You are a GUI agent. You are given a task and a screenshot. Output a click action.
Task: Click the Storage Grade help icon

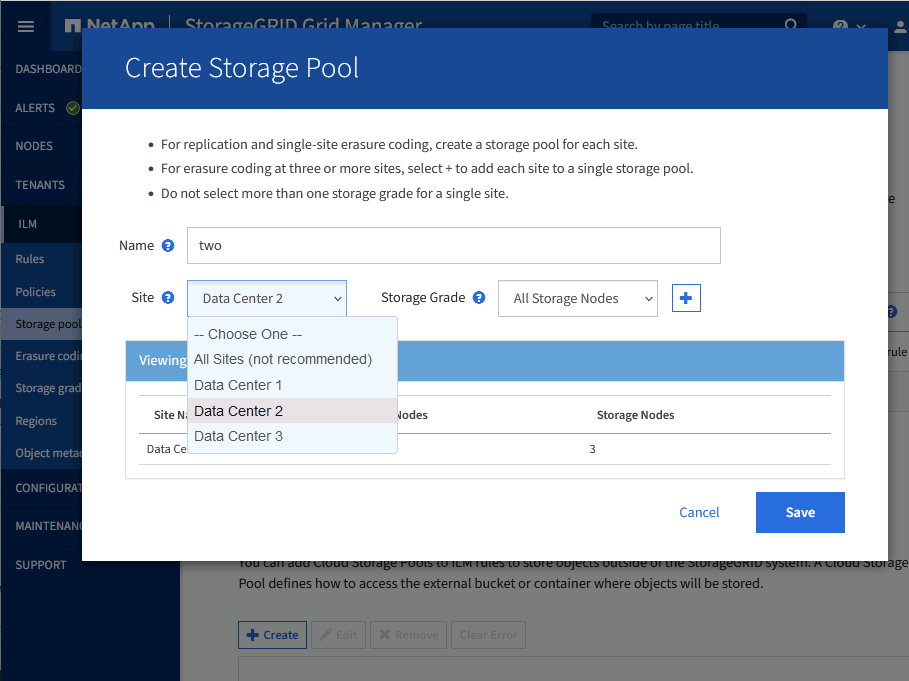coord(479,298)
